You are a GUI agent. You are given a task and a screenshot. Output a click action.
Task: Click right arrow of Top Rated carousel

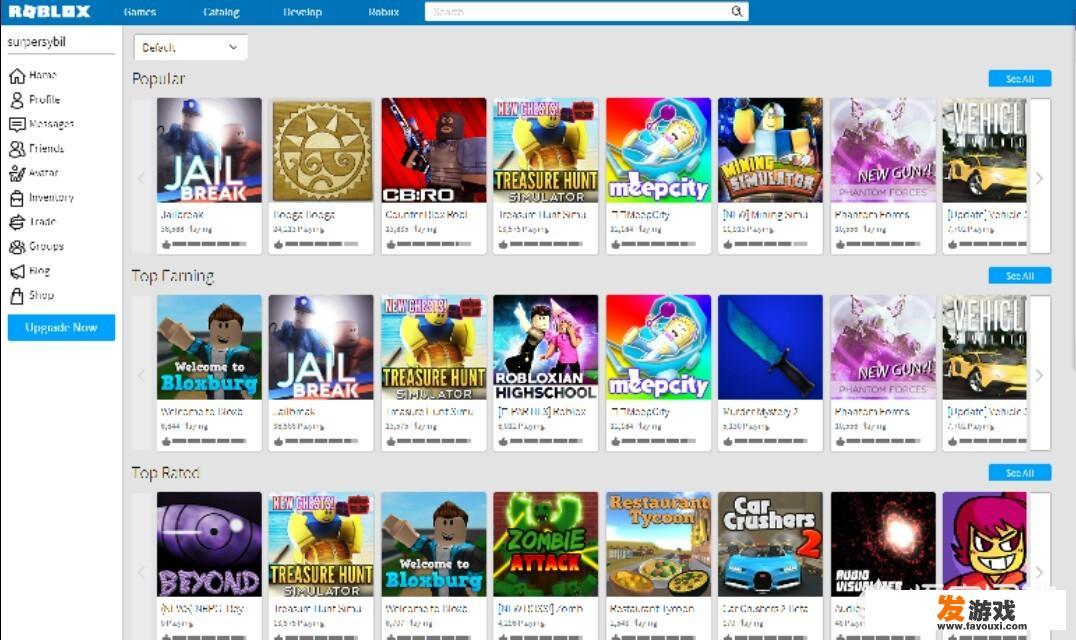click(x=1040, y=572)
